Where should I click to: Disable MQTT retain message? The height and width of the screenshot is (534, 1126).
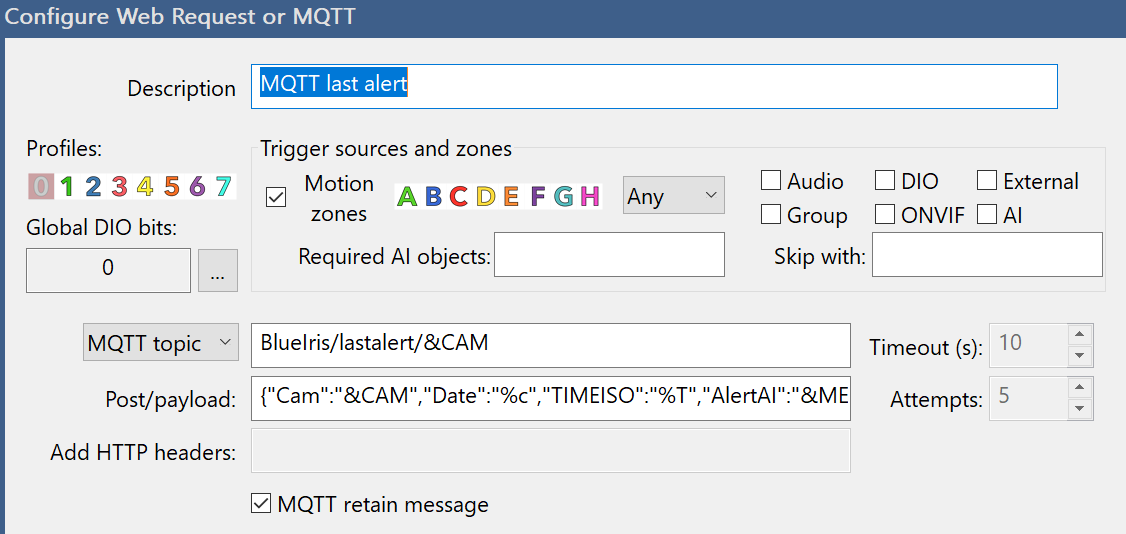pos(261,504)
